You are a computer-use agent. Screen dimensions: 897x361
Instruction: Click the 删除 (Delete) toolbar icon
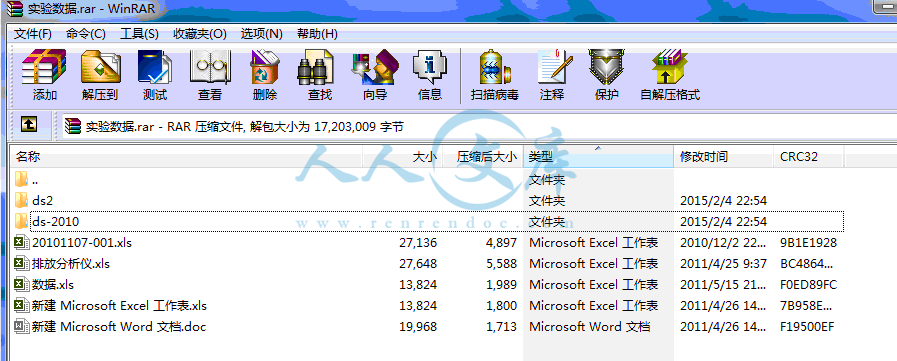(x=264, y=67)
